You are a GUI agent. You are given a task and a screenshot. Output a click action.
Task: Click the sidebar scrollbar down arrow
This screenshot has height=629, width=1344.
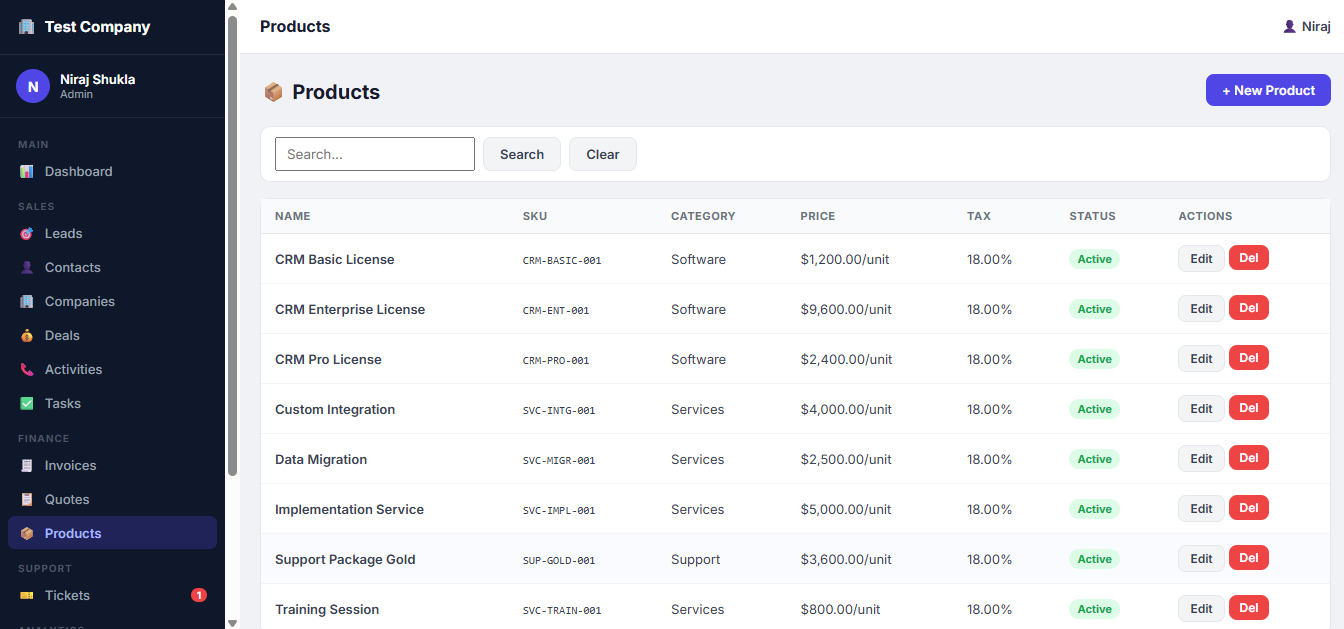[233, 622]
